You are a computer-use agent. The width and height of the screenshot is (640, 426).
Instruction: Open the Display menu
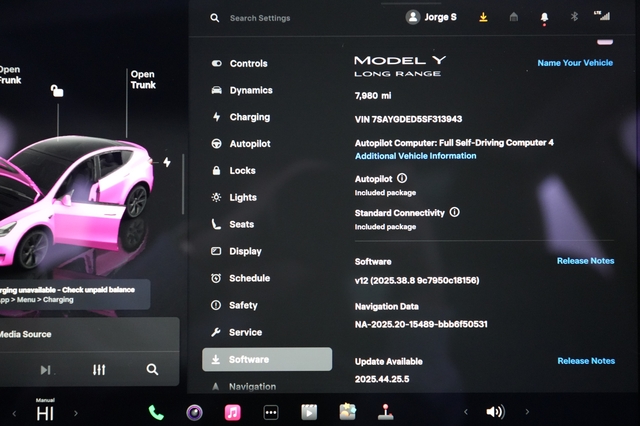pos(236,251)
